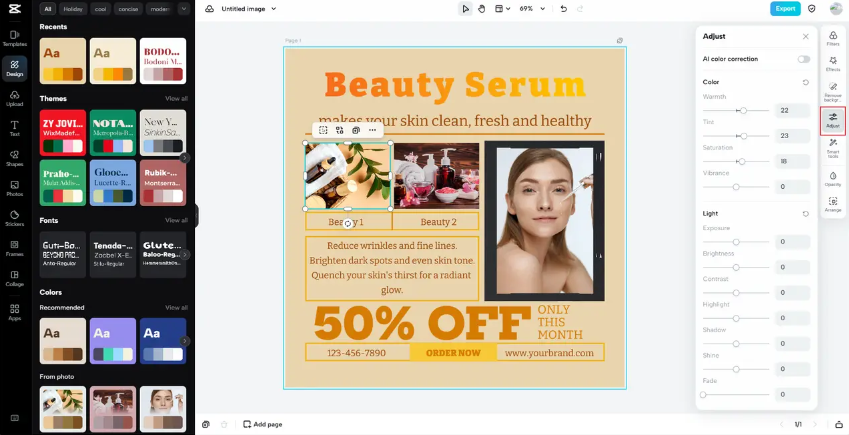Adjust the Warmth slider handle
The height and width of the screenshot is (435, 849).
tap(743, 111)
